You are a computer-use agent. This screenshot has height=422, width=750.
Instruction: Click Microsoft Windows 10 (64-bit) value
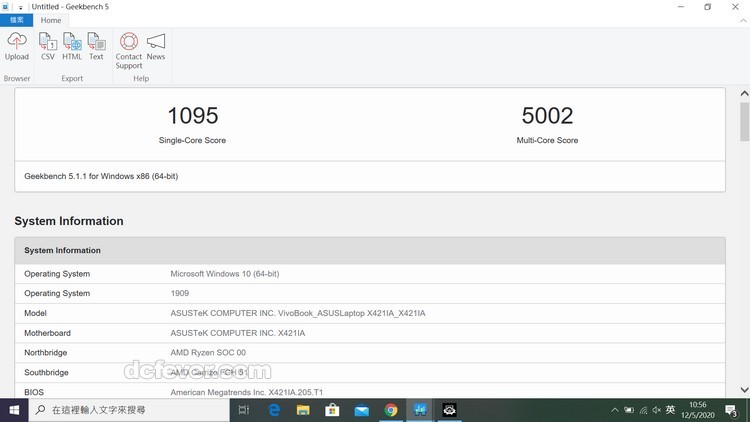[225, 274]
